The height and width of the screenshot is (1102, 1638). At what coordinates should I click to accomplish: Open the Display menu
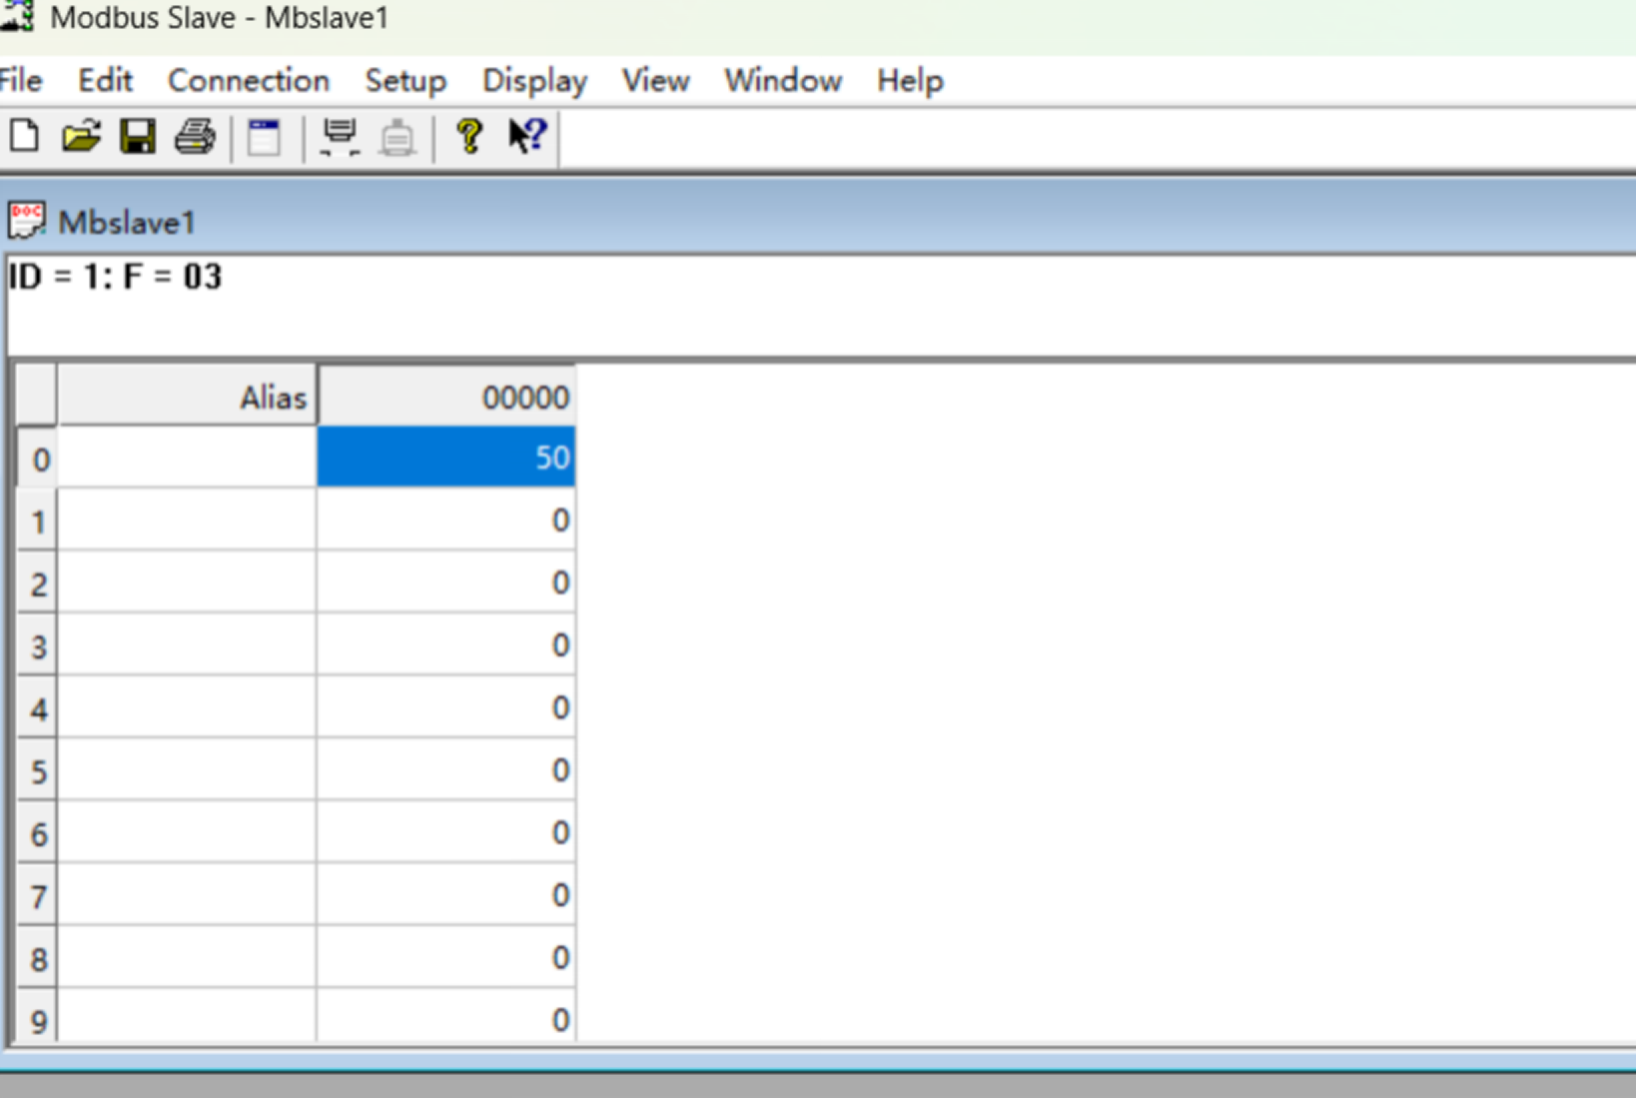pyautogui.click(x=534, y=81)
